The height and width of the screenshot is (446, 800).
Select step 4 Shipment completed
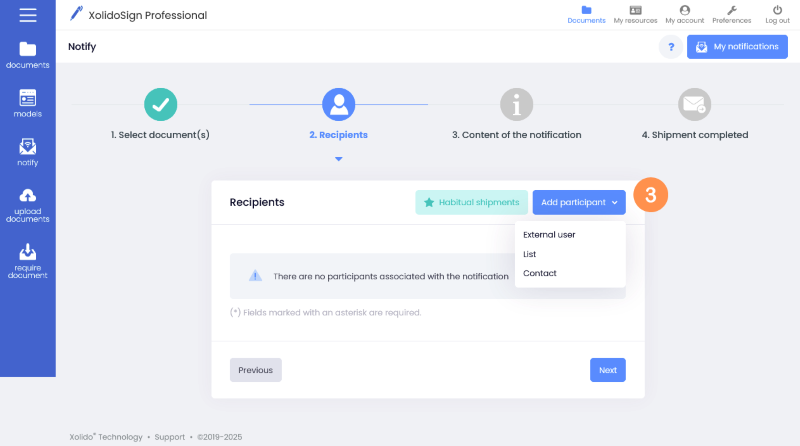tap(694, 114)
